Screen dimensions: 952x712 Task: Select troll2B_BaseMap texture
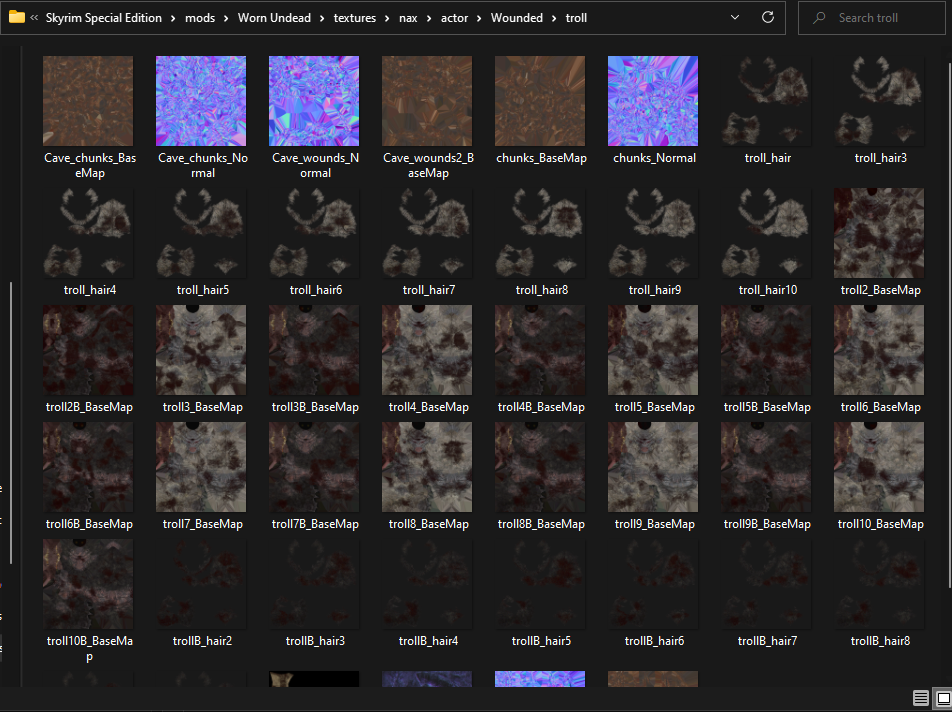89,359
